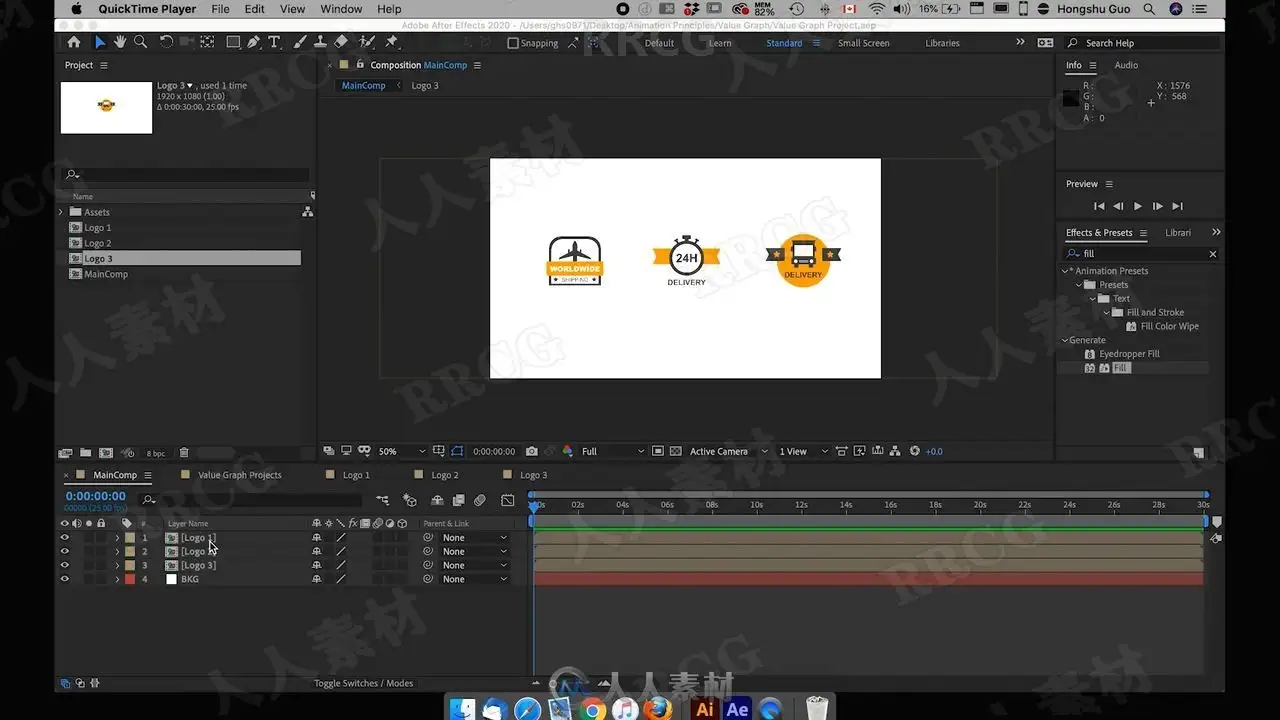Click the channel and color management icon
The height and width of the screenshot is (720, 1280).
click(567, 451)
